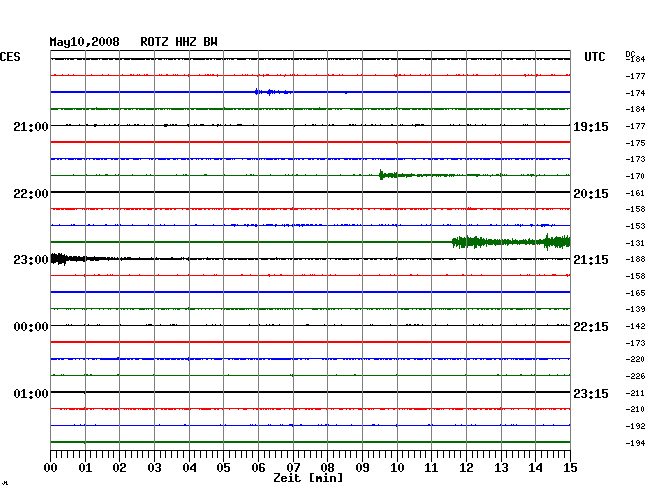Click the 19:15 UTC time label

tap(591, 126)
